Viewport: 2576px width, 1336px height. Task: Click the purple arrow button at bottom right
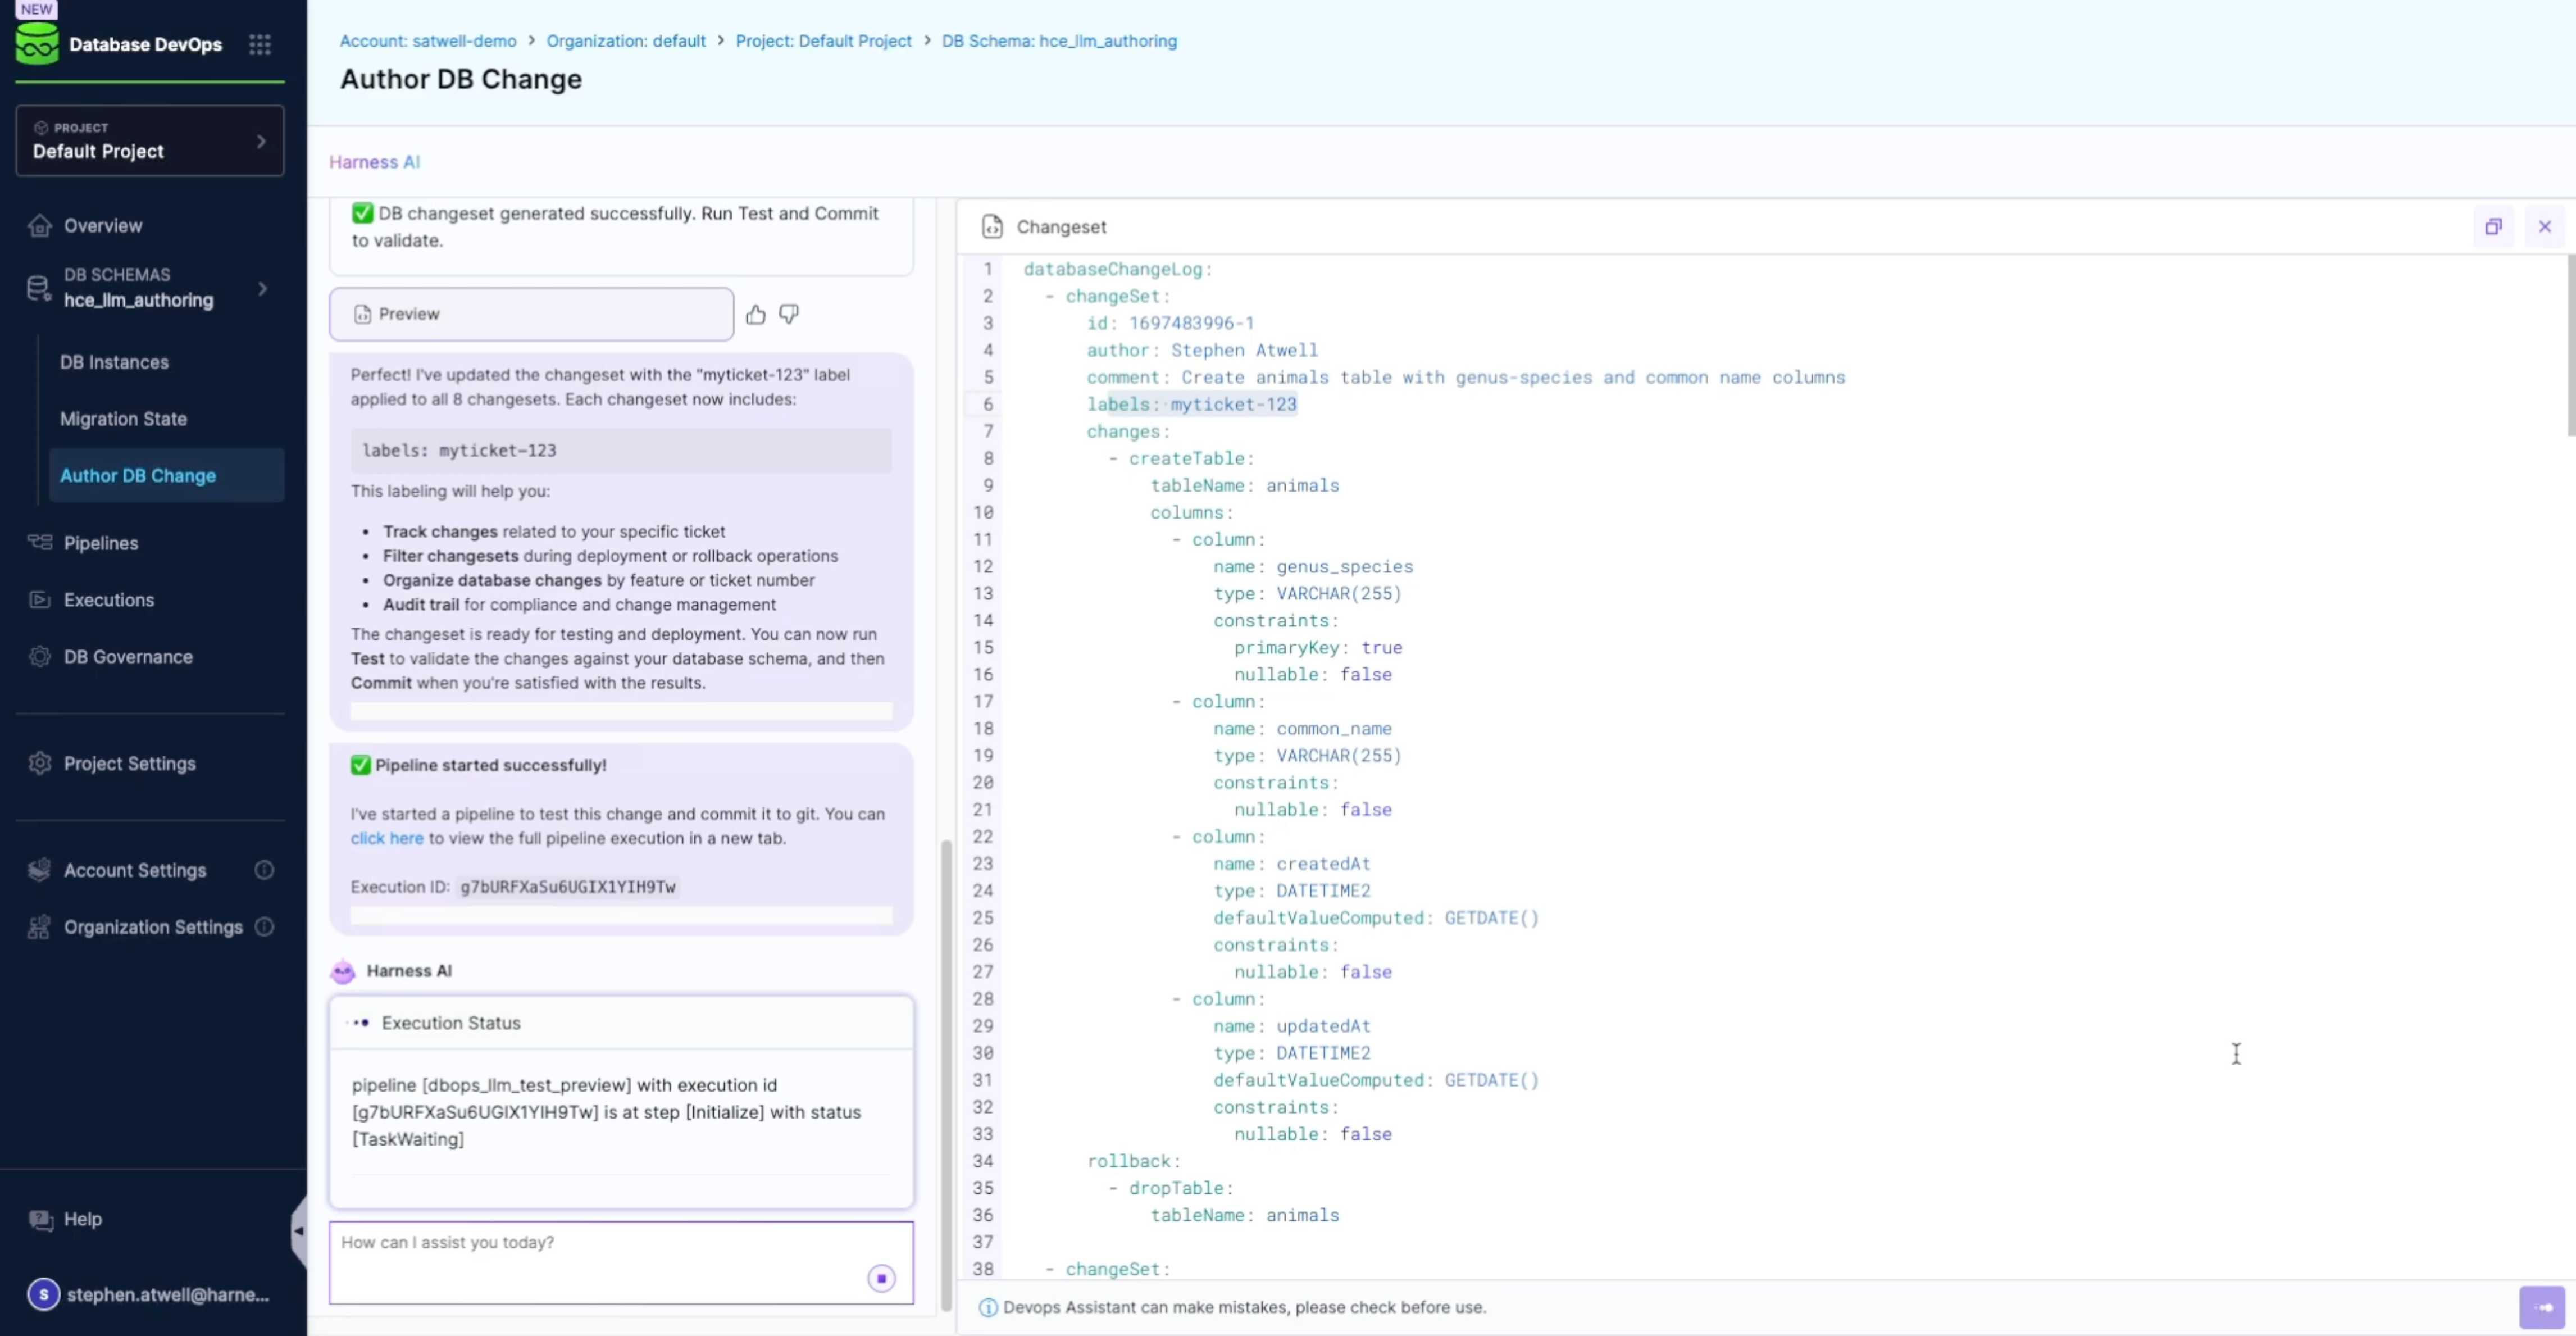2542,1308
